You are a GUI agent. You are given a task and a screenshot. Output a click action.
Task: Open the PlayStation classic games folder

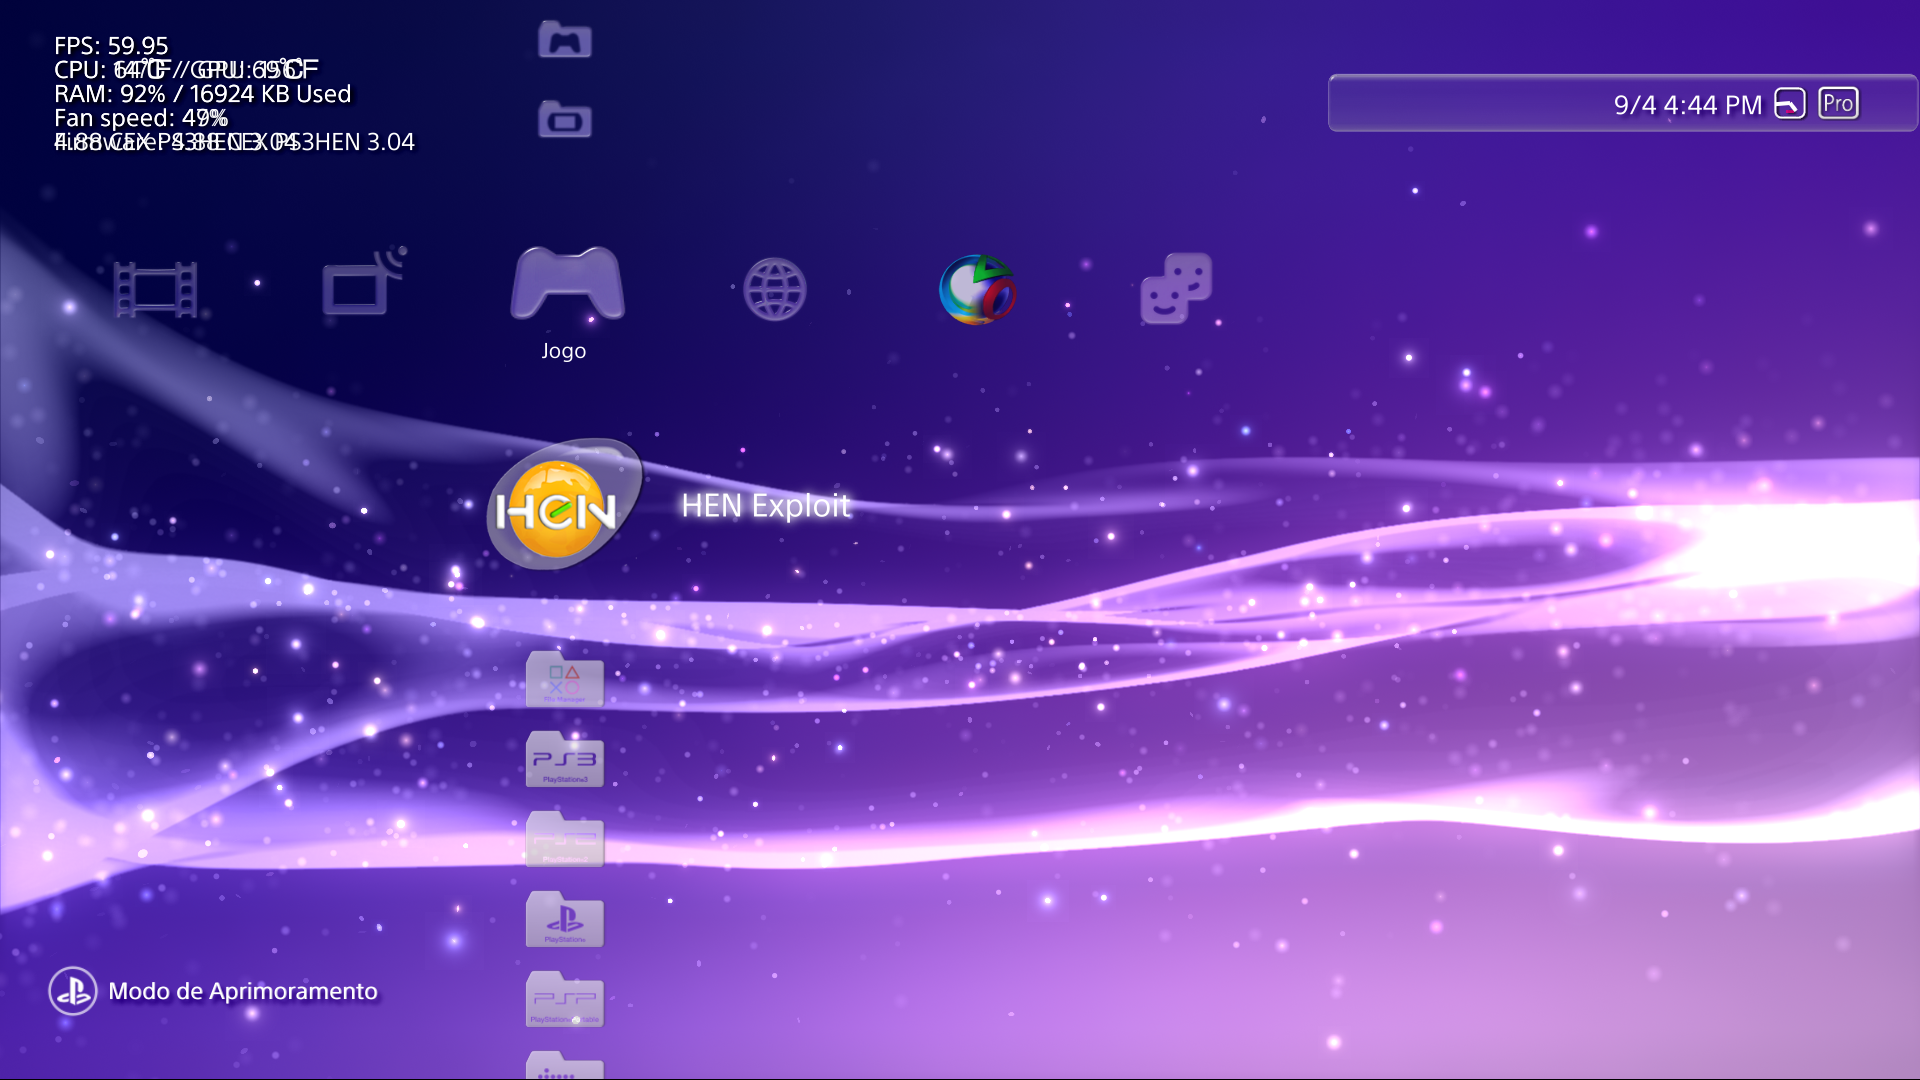[x=565, y=920]
